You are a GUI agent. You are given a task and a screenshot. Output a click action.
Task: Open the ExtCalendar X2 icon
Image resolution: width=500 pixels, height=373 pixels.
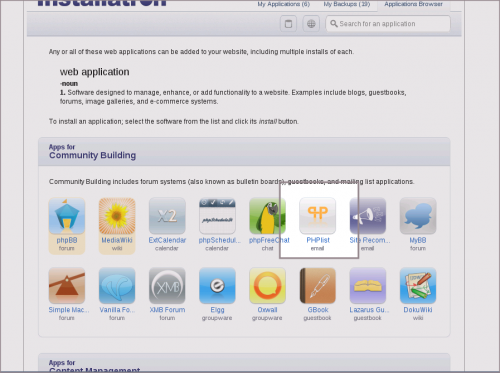click(167, 216)
